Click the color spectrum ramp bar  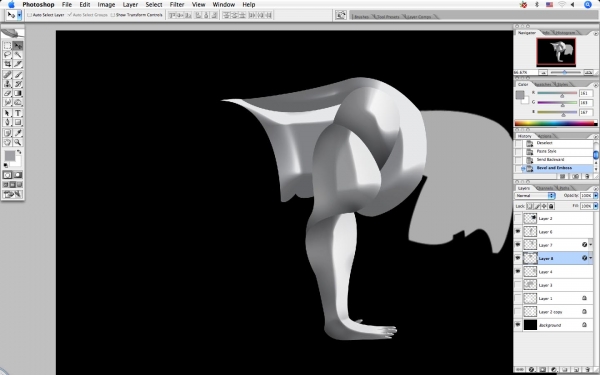click(556, 123)
